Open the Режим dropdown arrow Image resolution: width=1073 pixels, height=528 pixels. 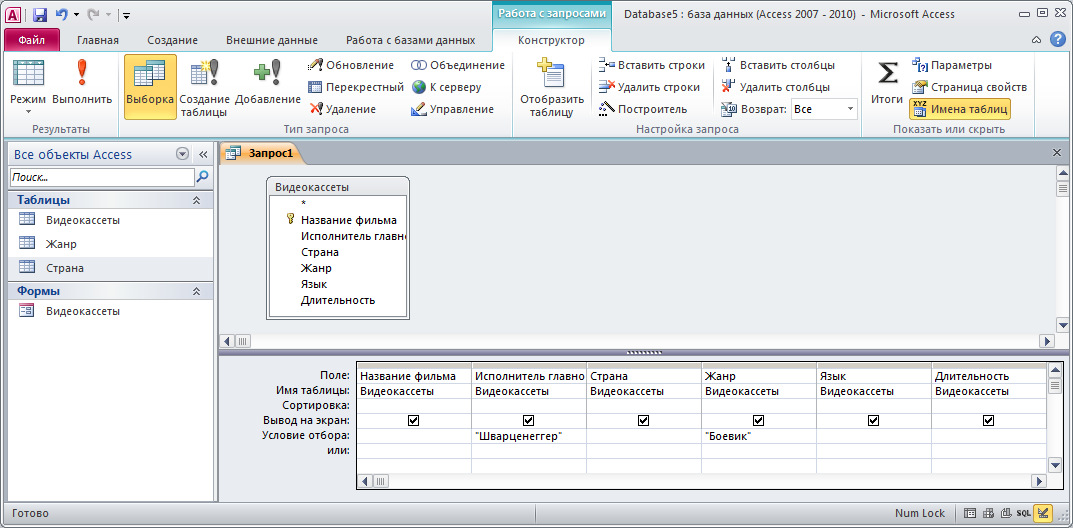tap(29, 111)
